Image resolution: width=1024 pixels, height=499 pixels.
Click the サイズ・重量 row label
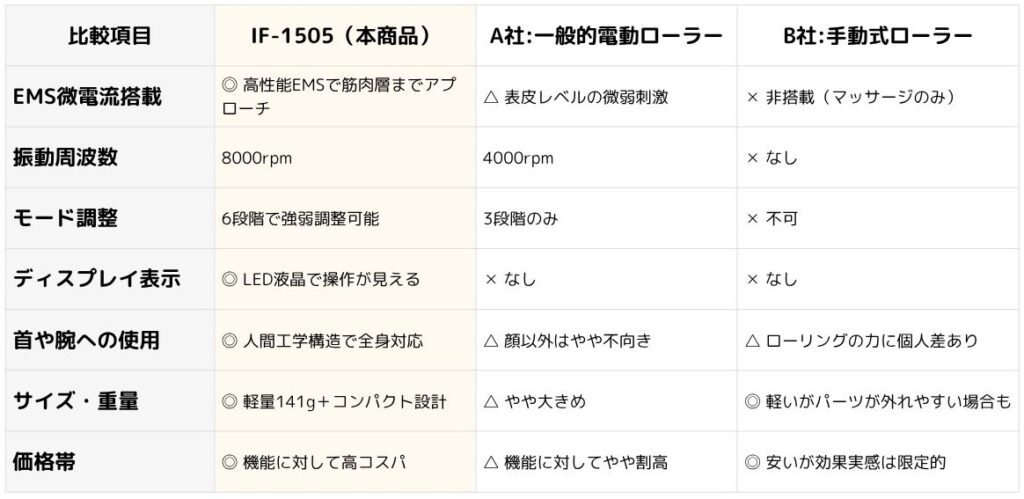coord(110,400)
